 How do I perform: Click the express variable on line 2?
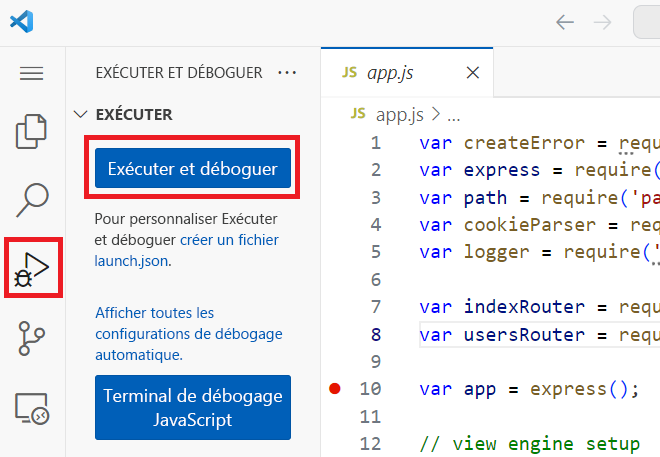pyautogui.click(x=502, y=171)
